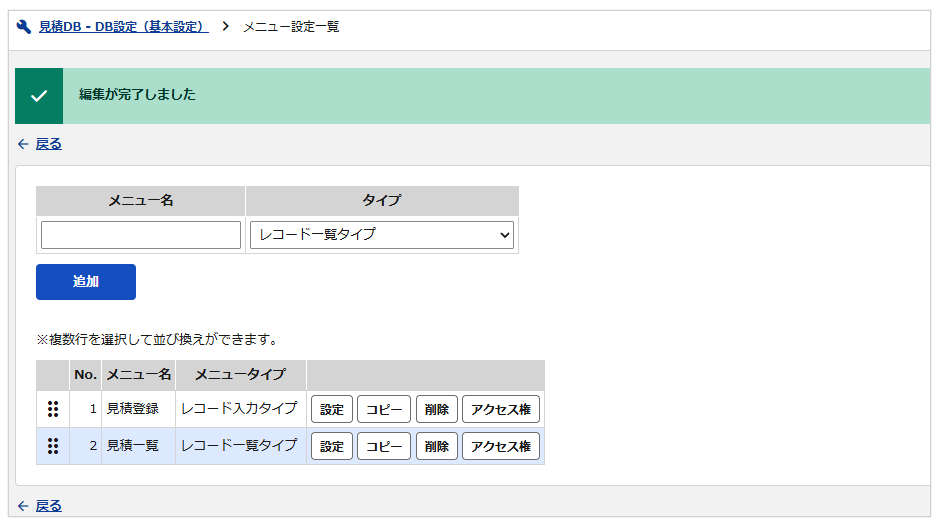Click 設定 for 見積一覧 menu
Image resolution: width=942 pixels, height=527 pixels.
(332, 446)
